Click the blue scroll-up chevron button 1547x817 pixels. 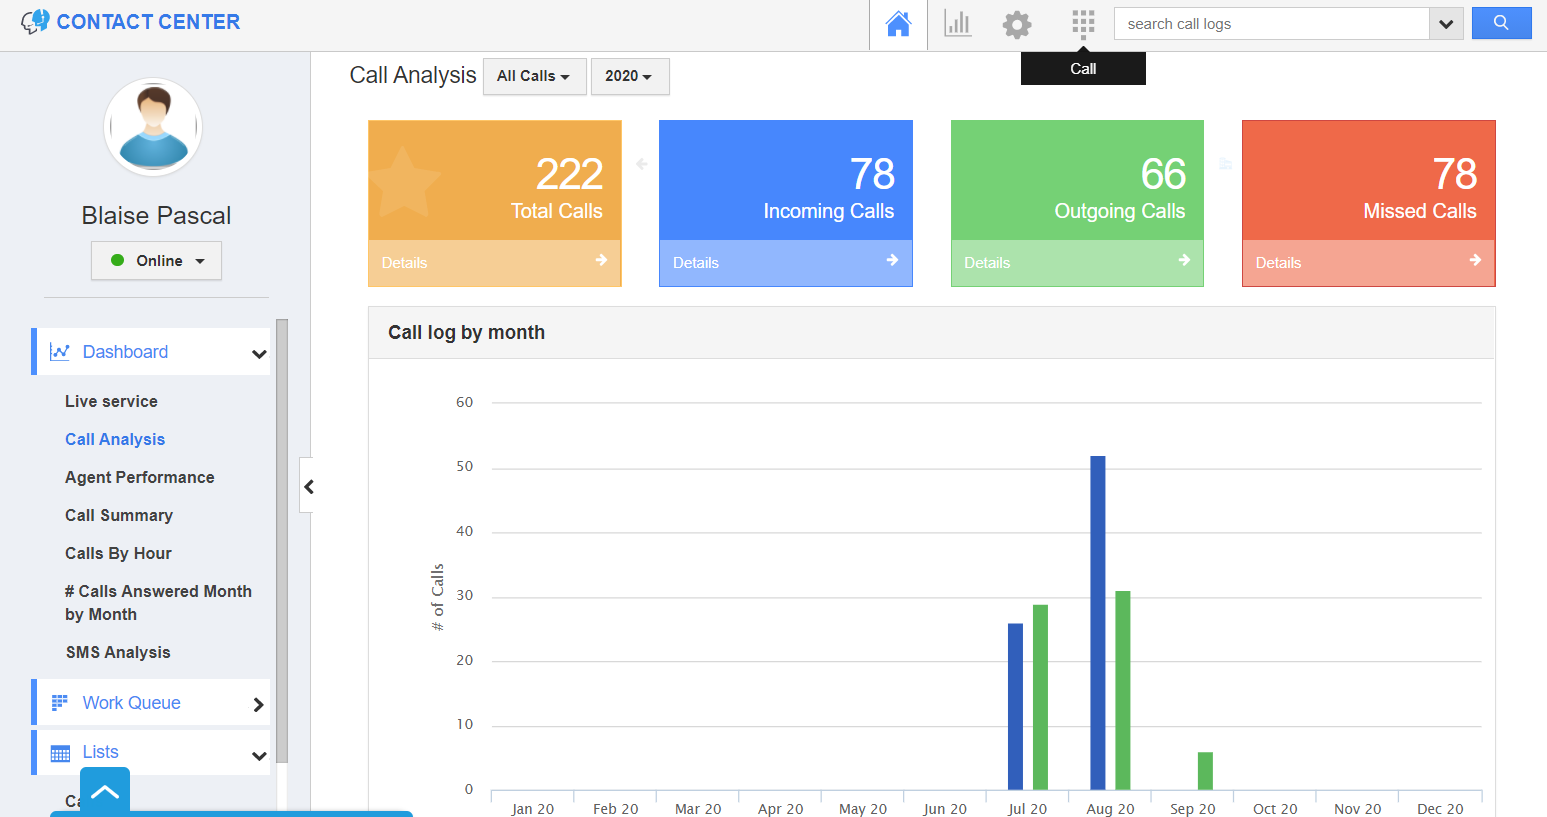click(105, 792)
